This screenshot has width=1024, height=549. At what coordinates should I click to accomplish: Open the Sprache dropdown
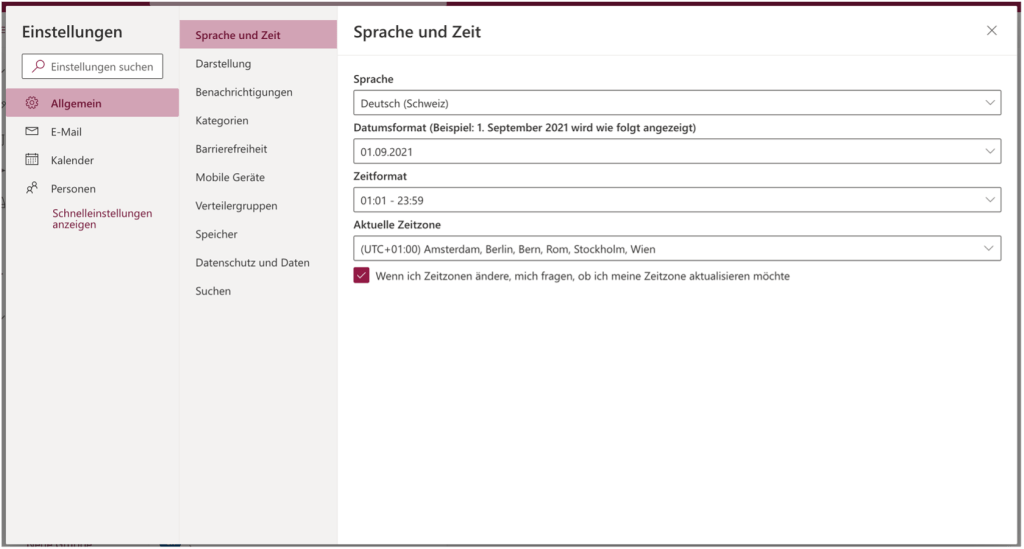pos(676,103)
